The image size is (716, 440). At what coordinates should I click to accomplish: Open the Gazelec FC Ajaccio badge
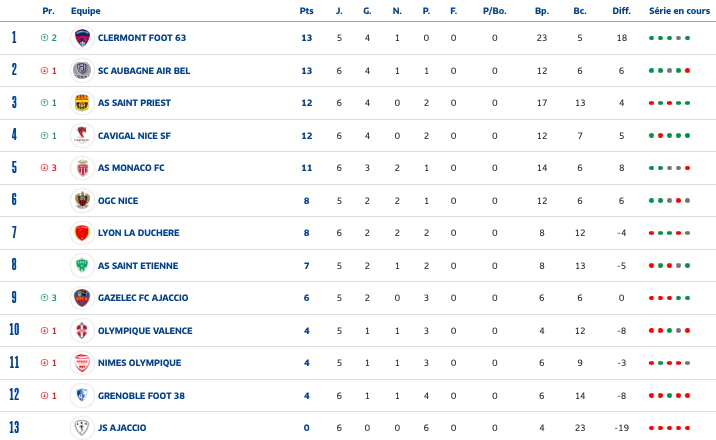[82, 298]
